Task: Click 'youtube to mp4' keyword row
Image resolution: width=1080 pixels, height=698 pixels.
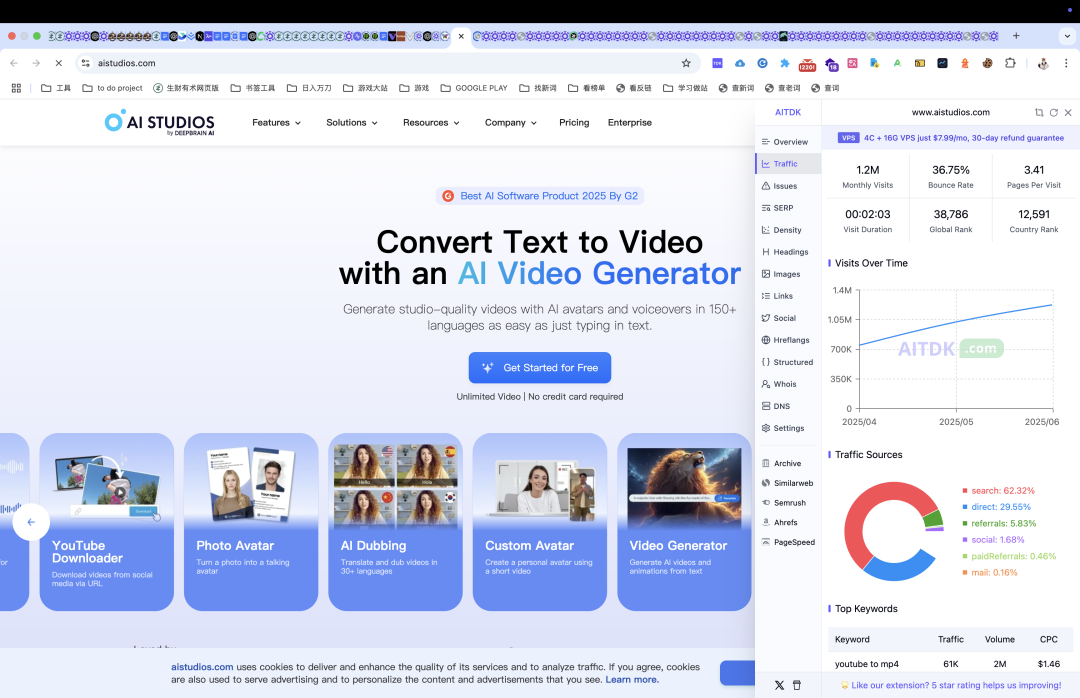Action: pyautogui.click(x=951, y=664)
